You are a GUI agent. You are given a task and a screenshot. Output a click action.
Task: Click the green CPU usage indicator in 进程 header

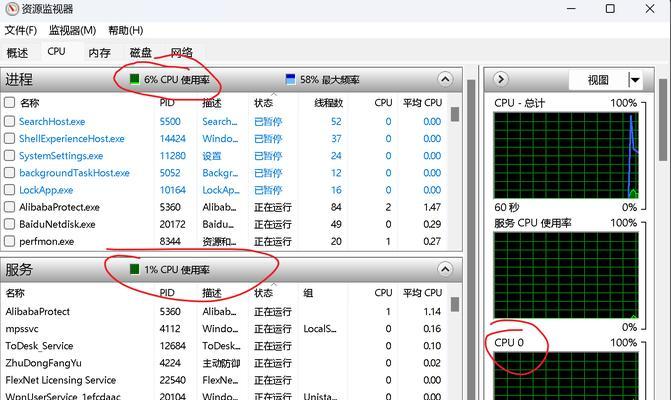[134, 79]
